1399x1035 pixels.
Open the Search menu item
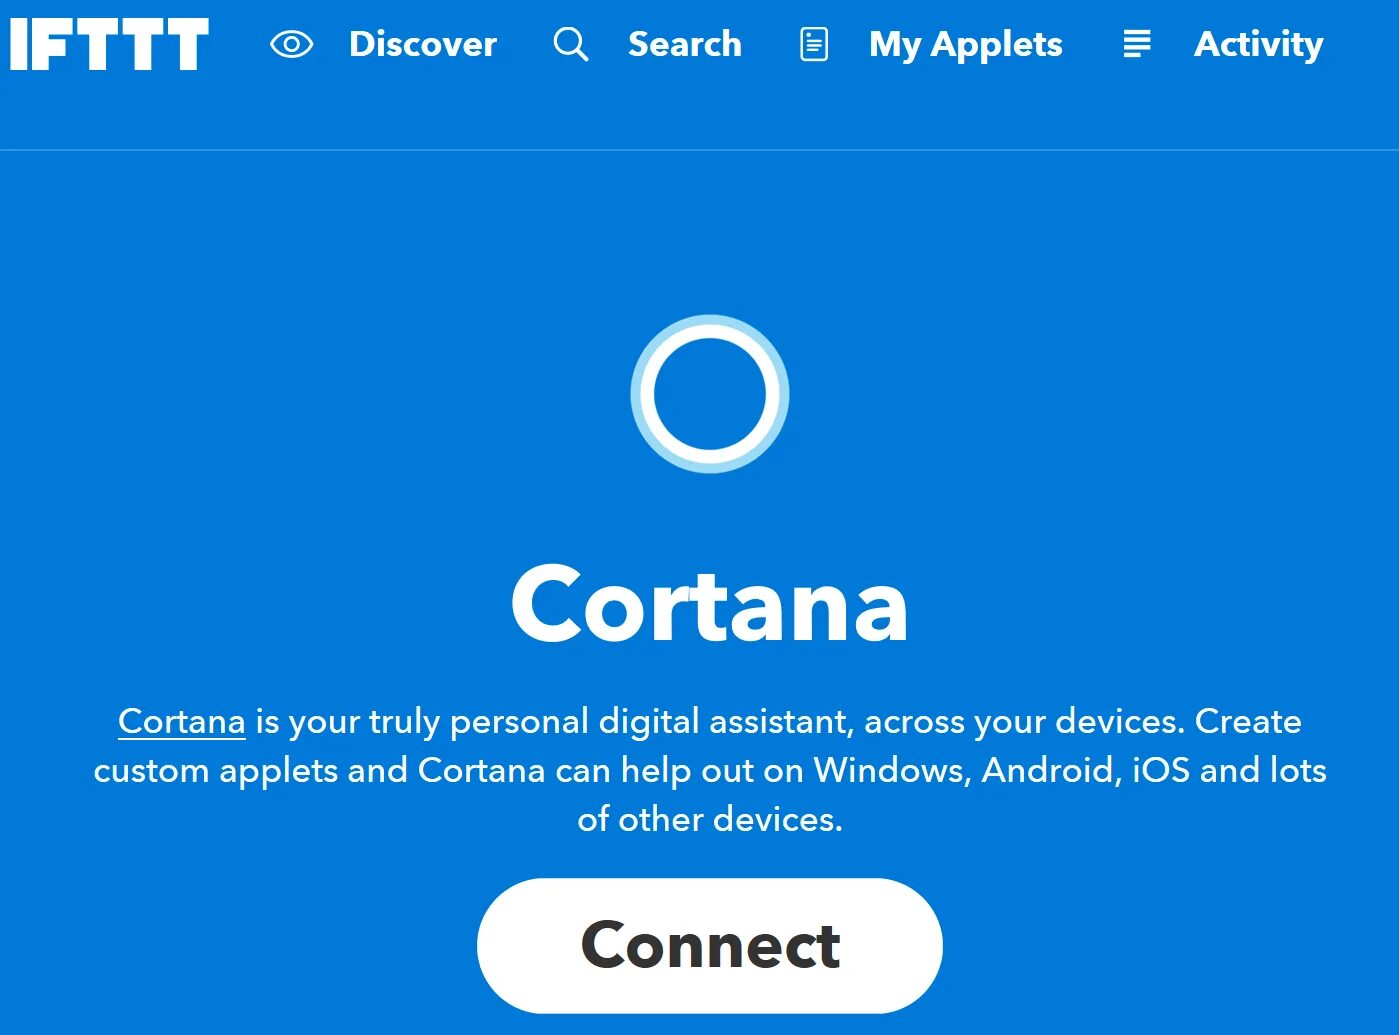click(x=685, y=44)
